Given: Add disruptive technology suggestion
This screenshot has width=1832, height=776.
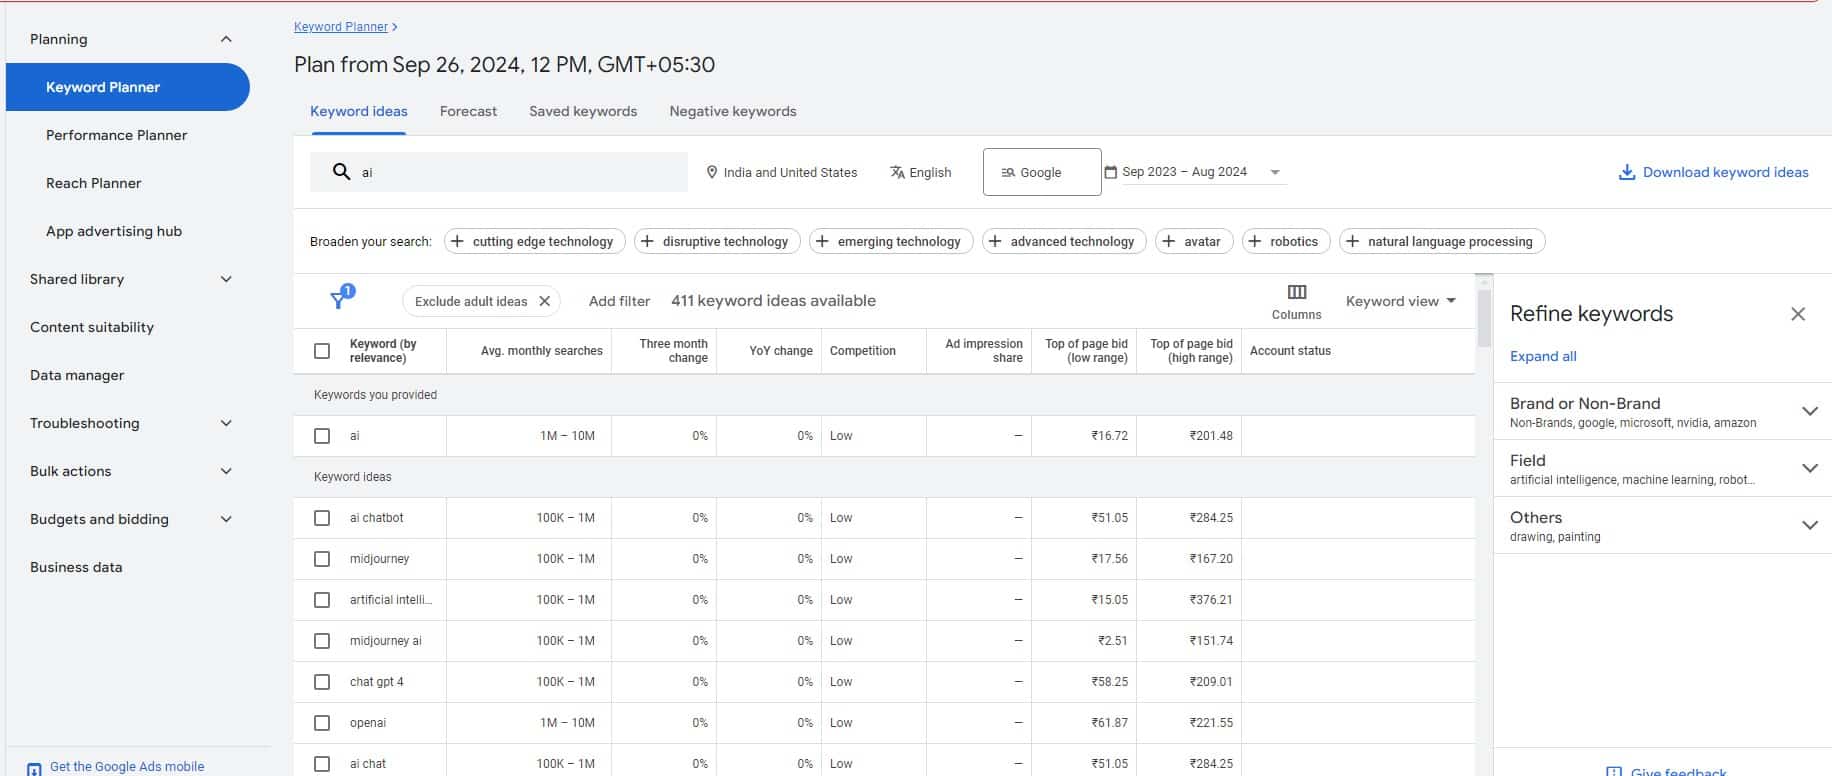Looking at the screenshot, I should 717,241.
